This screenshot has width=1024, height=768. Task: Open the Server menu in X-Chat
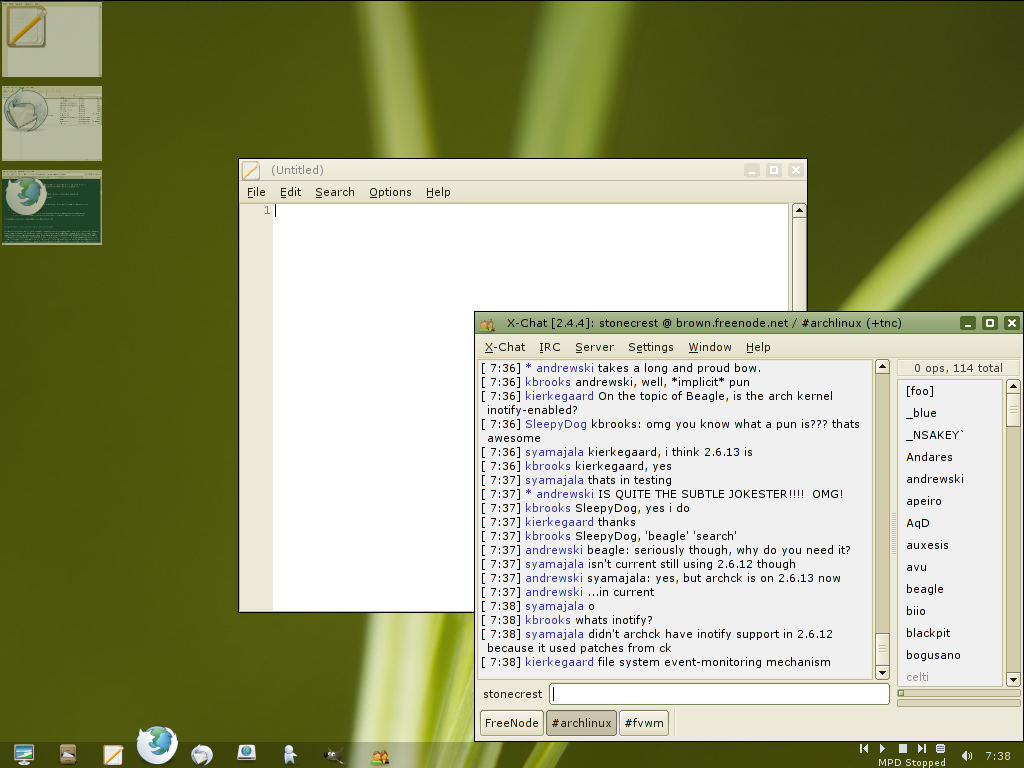click(594, 347)
